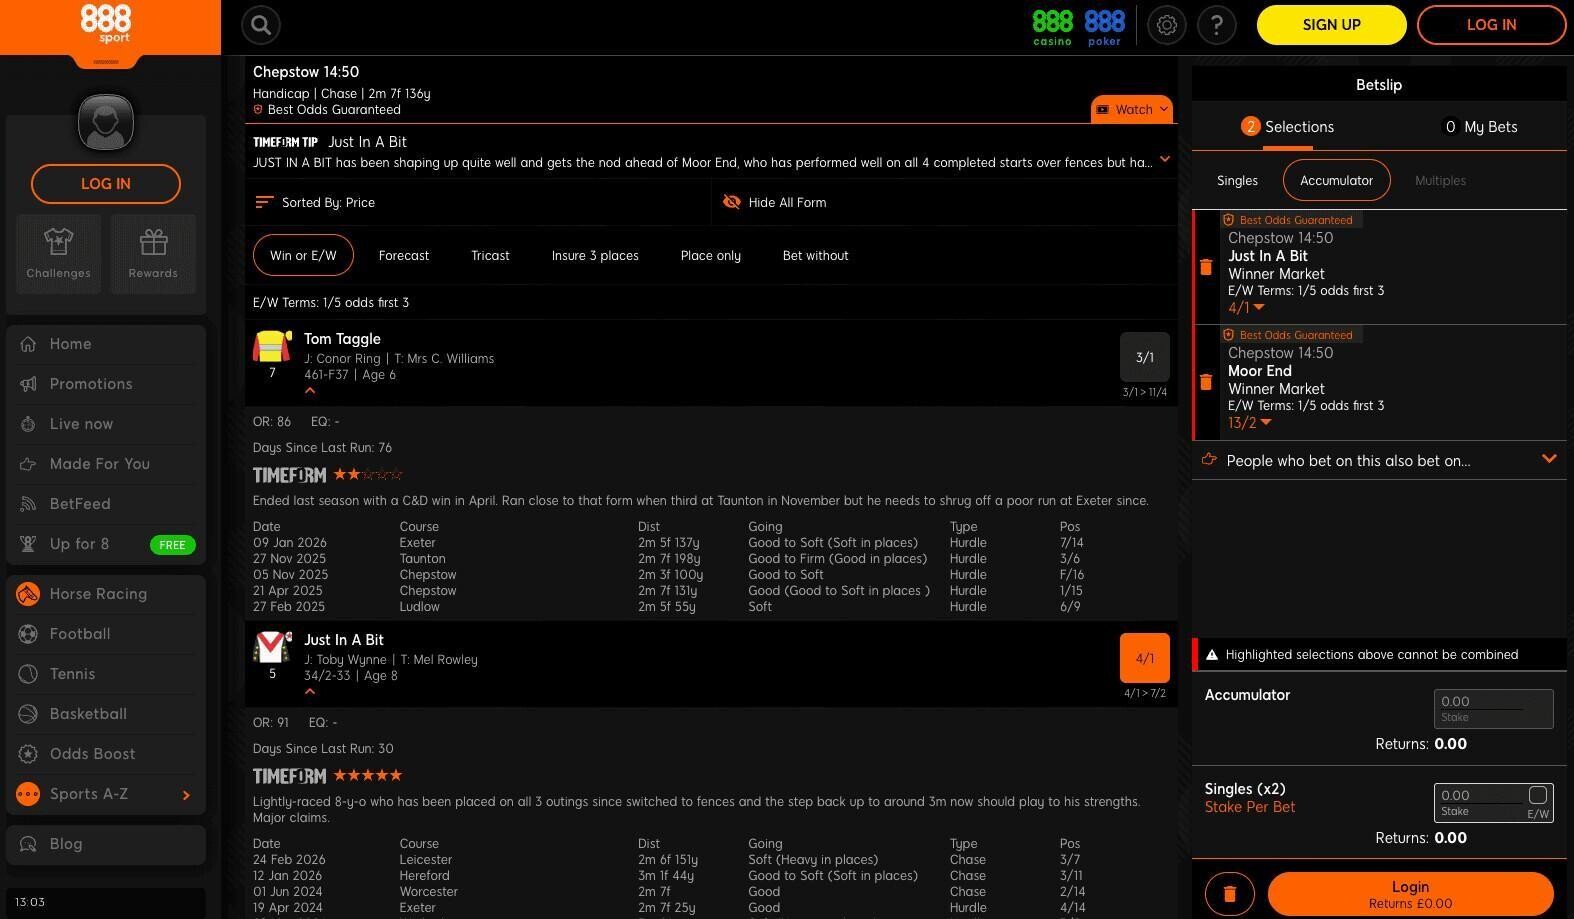Toggle Hide All Form

click(775, 203)
